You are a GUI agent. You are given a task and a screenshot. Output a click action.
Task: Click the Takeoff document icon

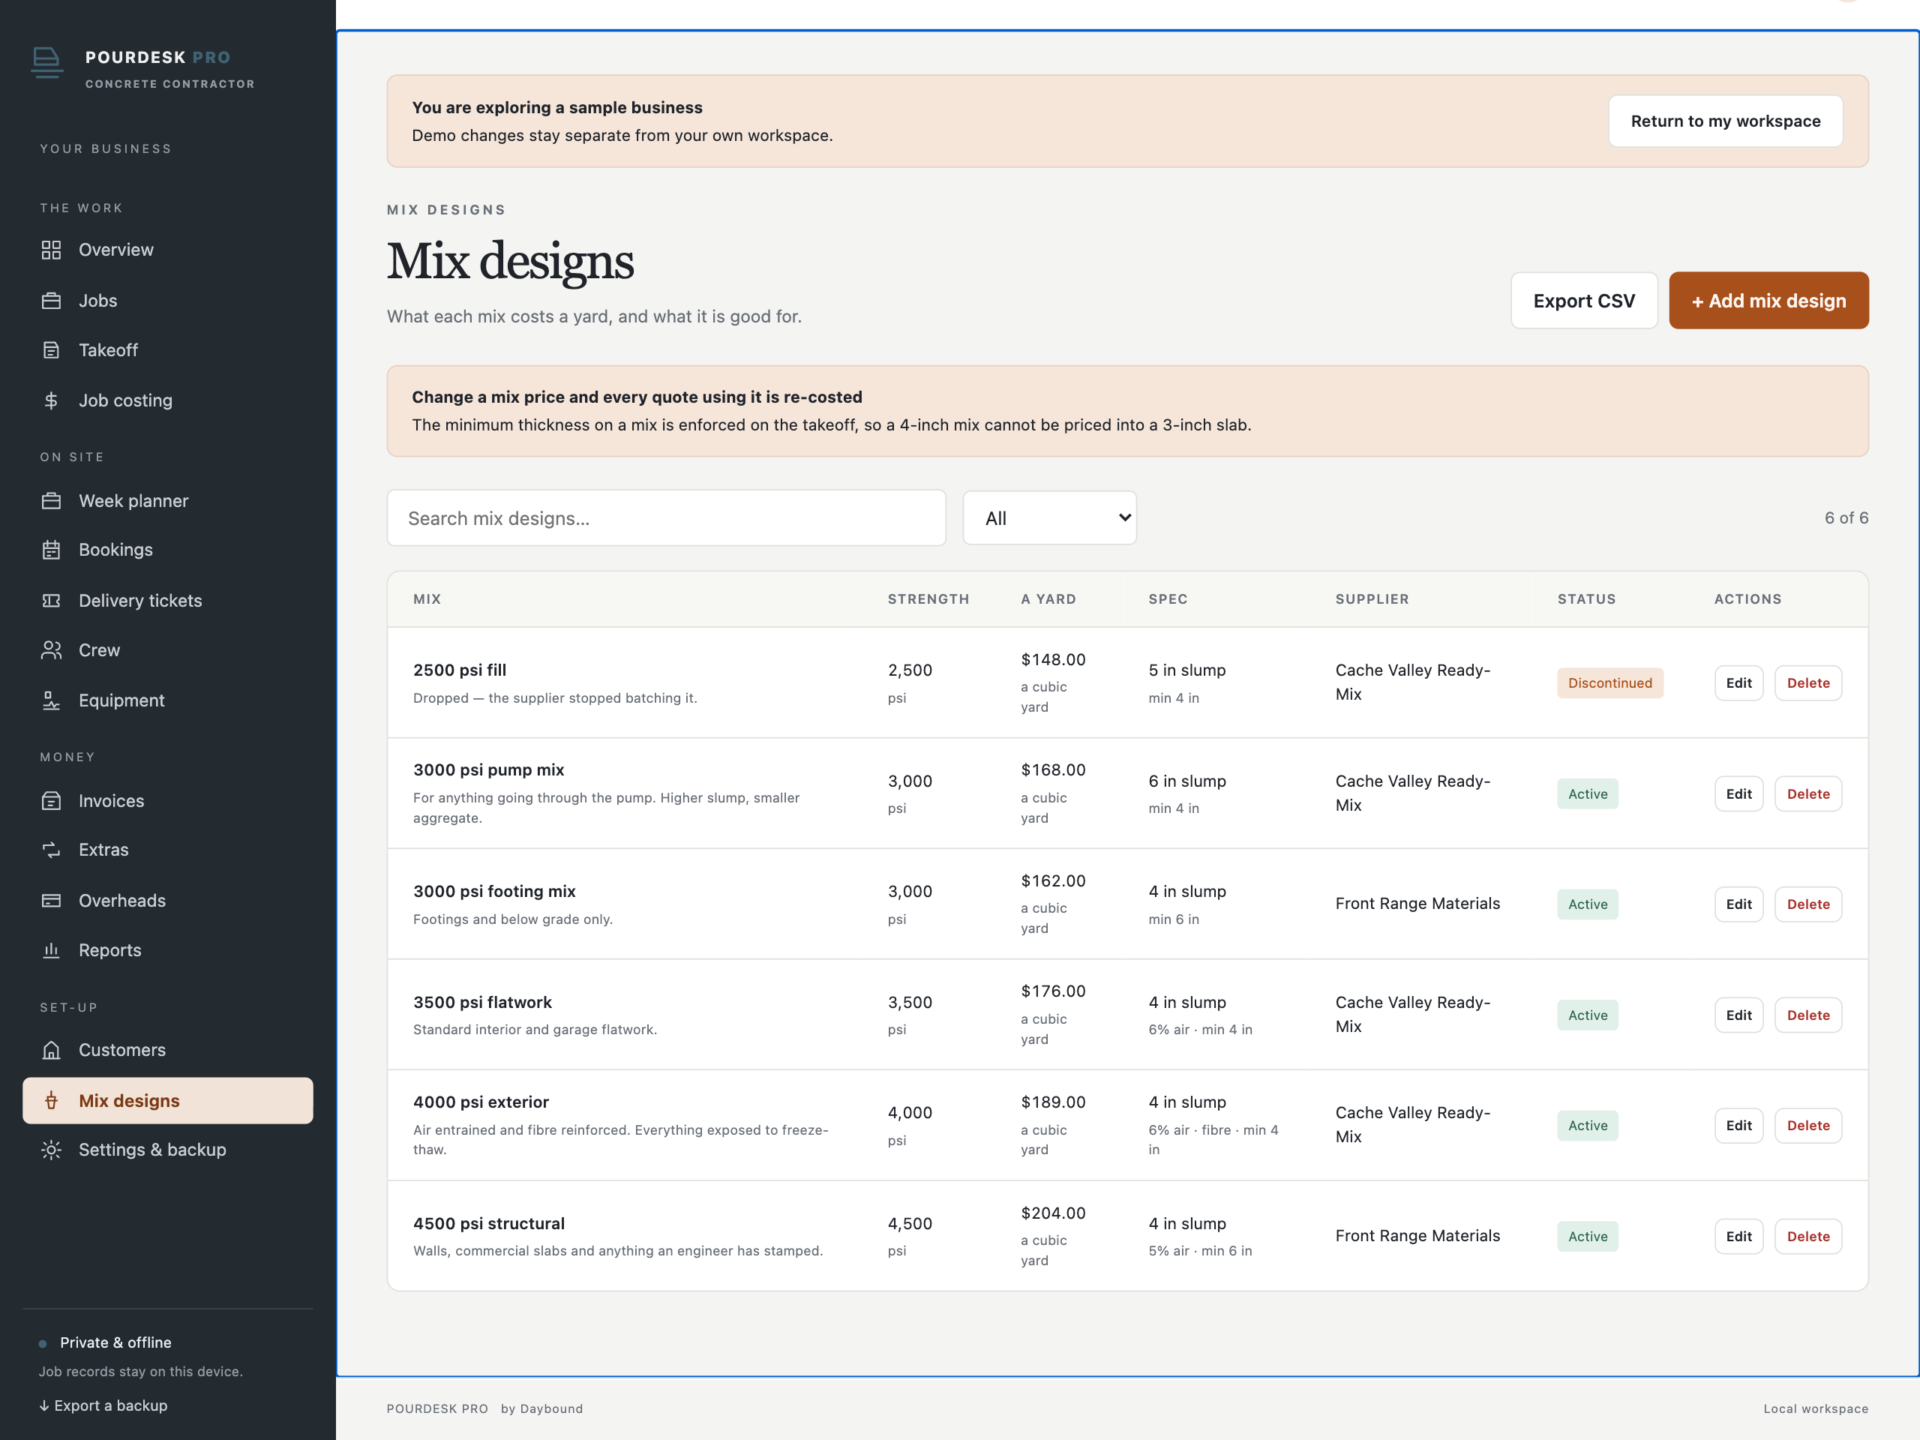pos(51,350)
